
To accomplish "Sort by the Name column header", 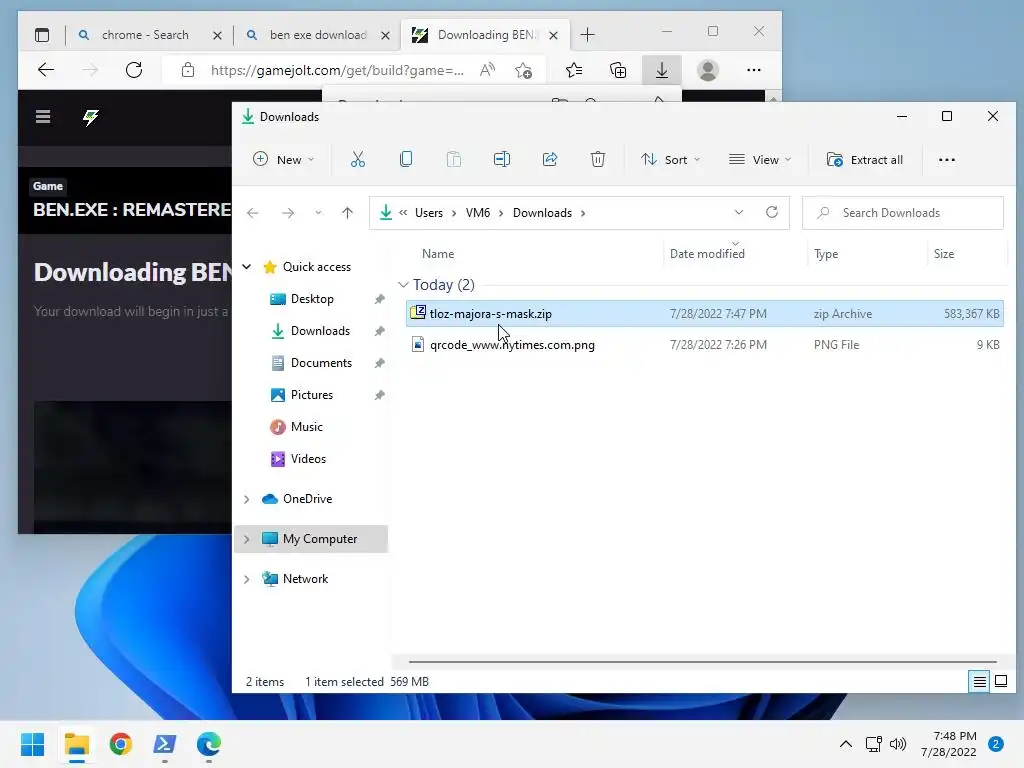I will point(438,254).
